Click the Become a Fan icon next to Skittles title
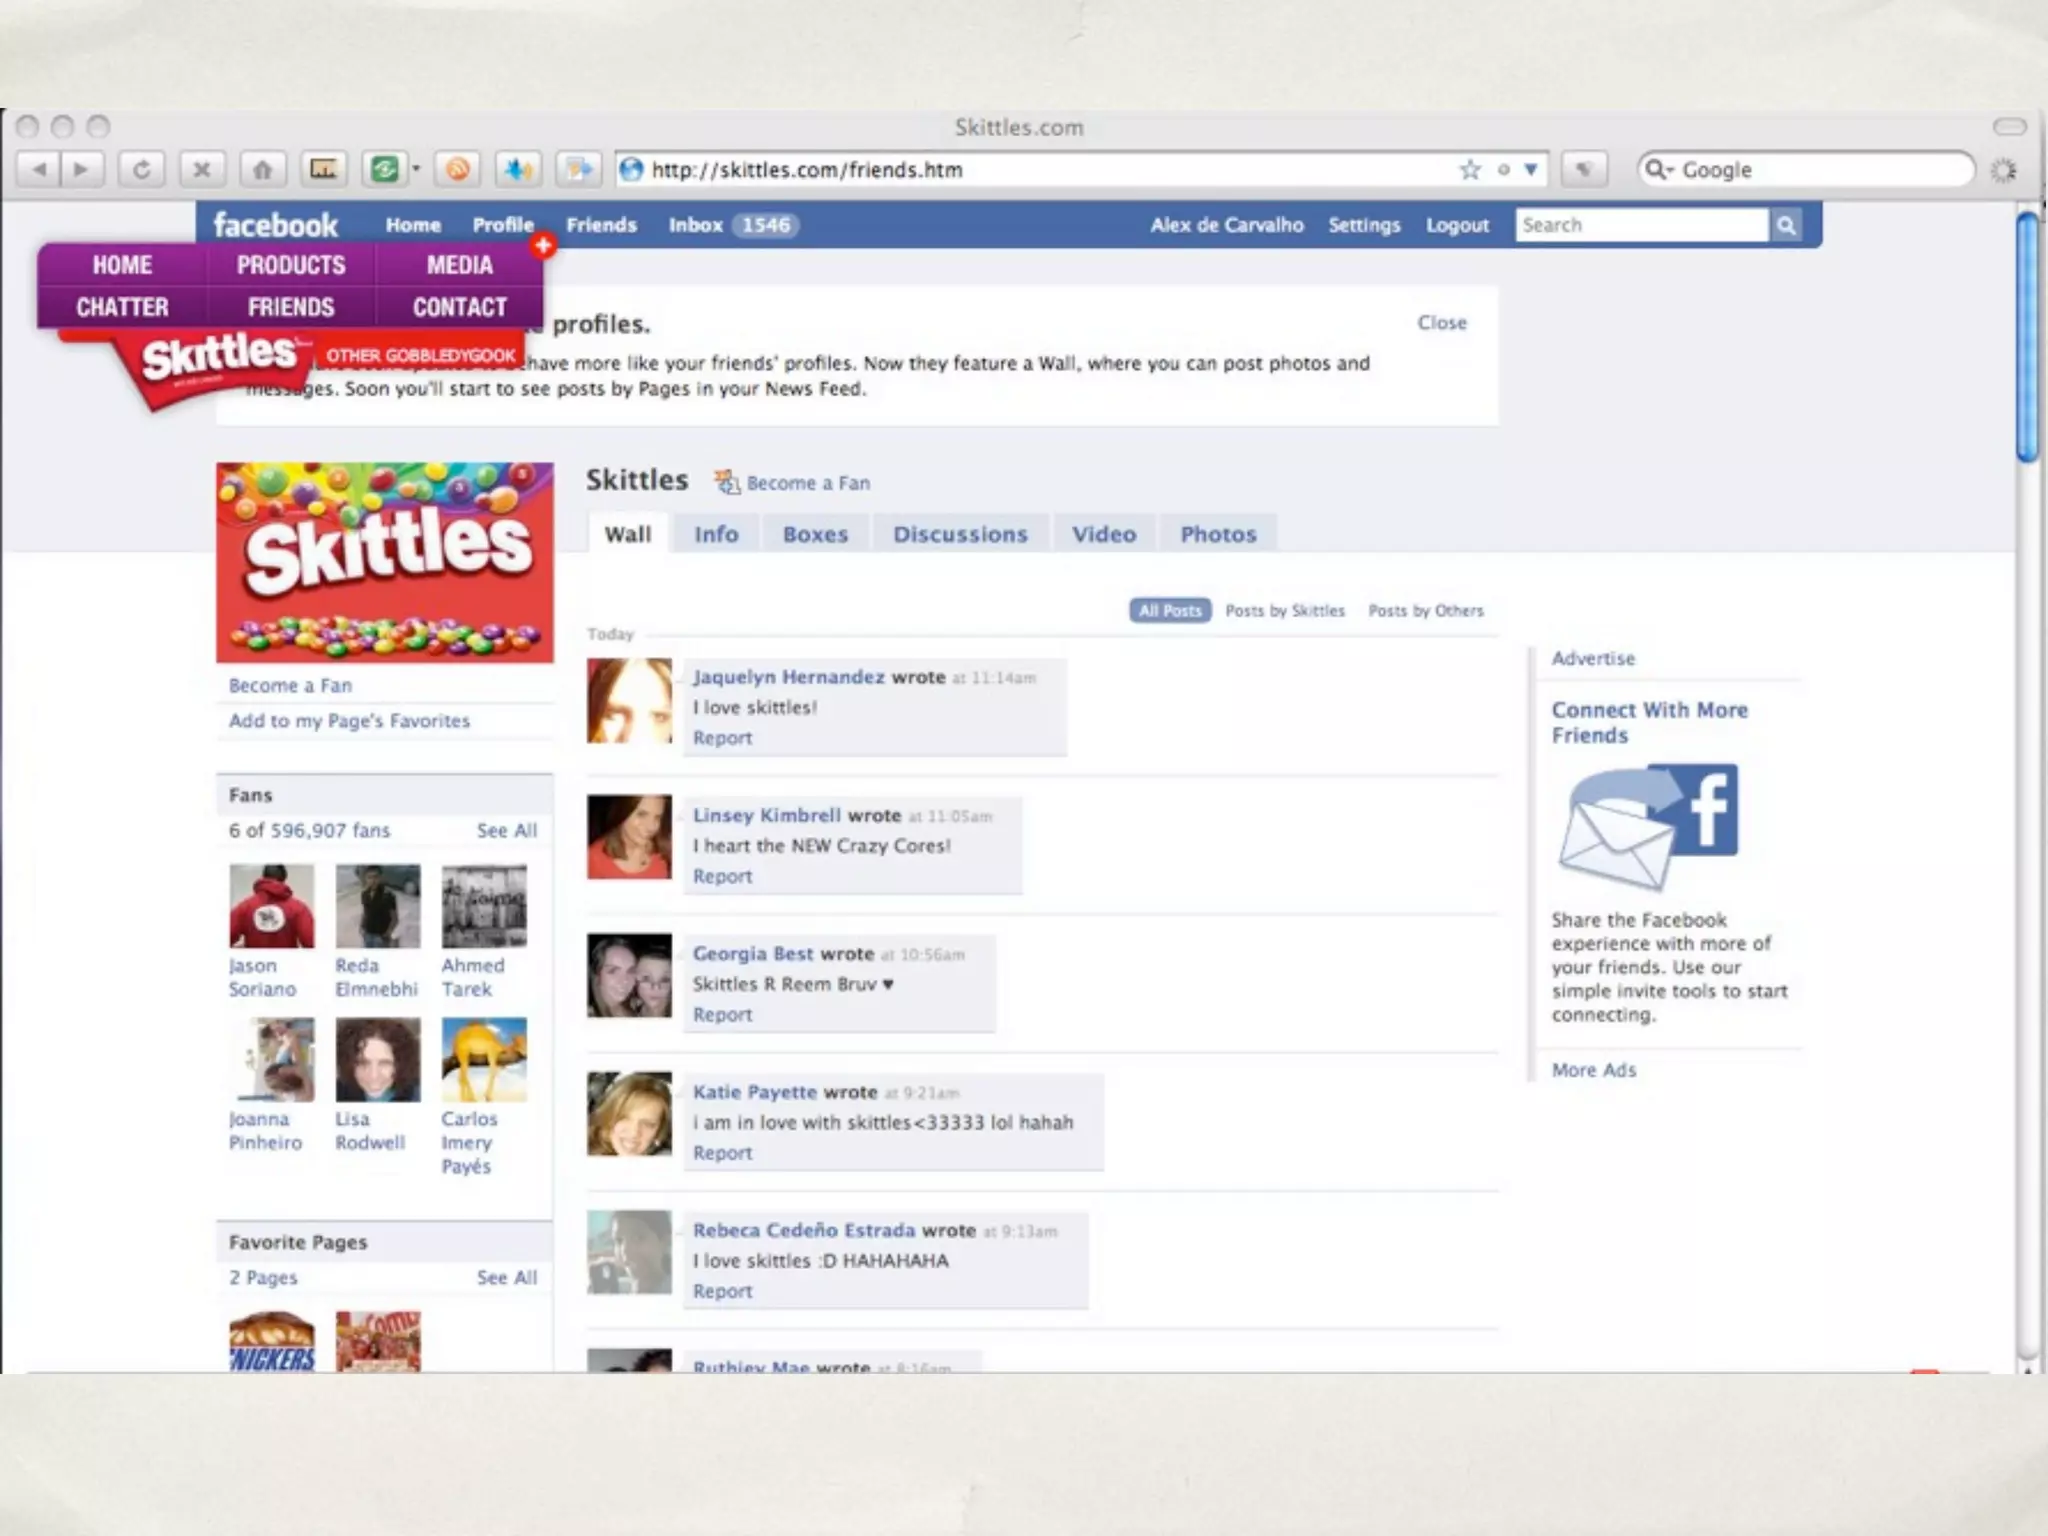2048x1536 pixels. coord(727,482)
